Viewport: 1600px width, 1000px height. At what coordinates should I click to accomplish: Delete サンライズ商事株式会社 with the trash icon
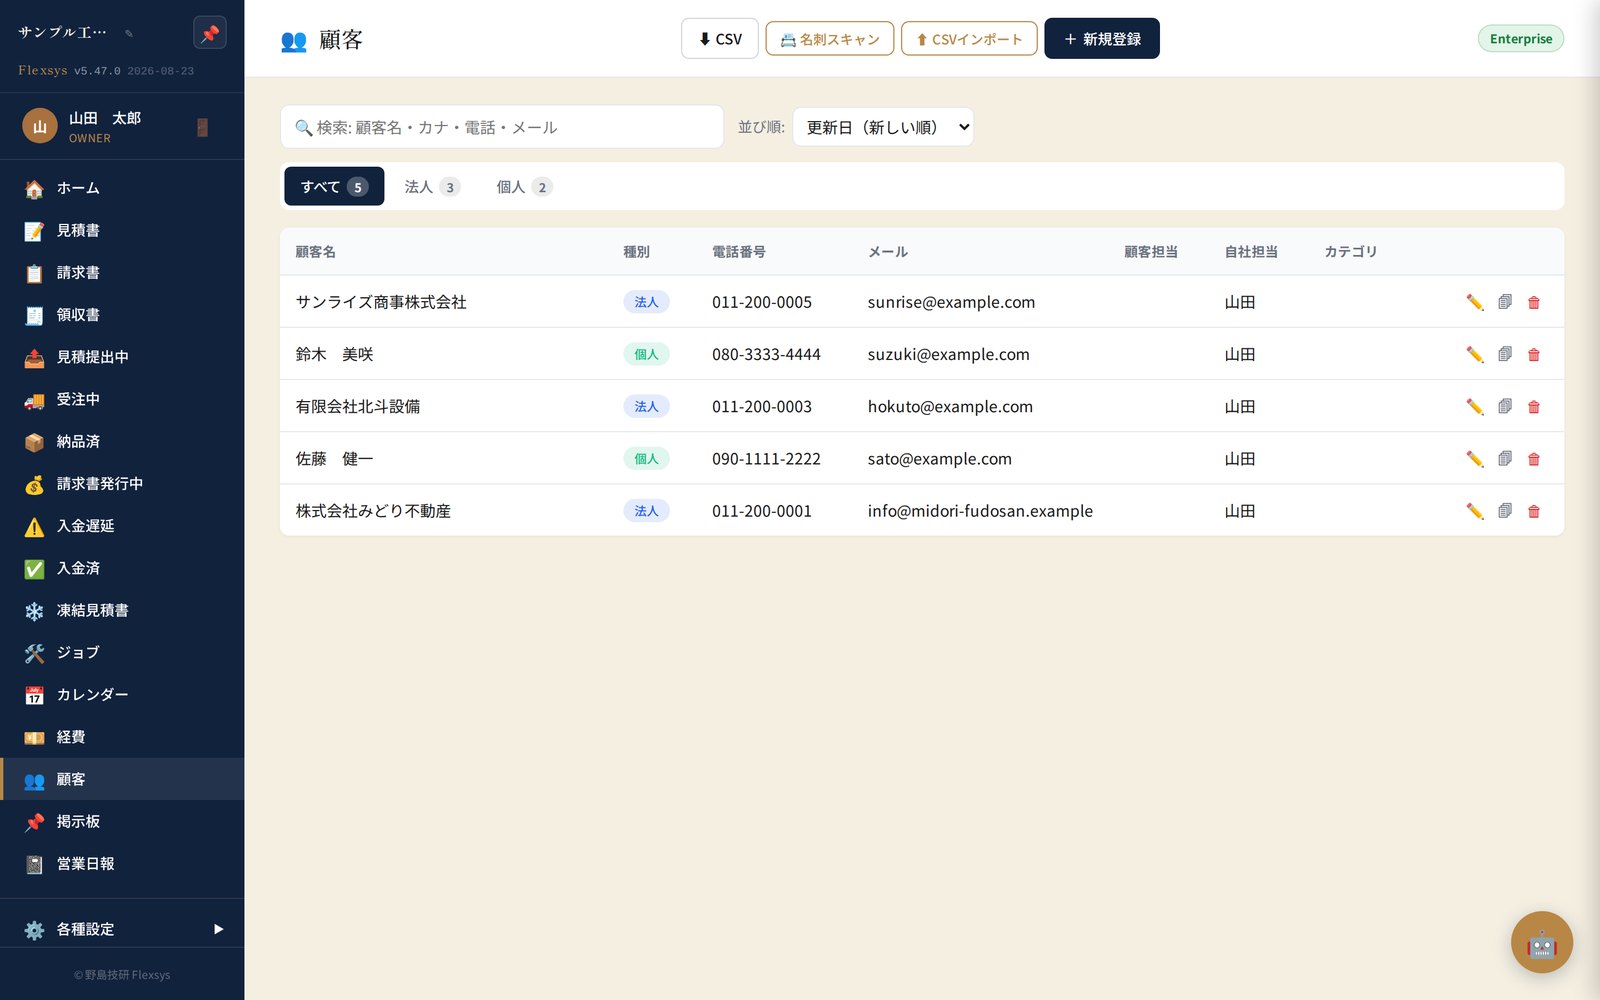pos(1534,302)
